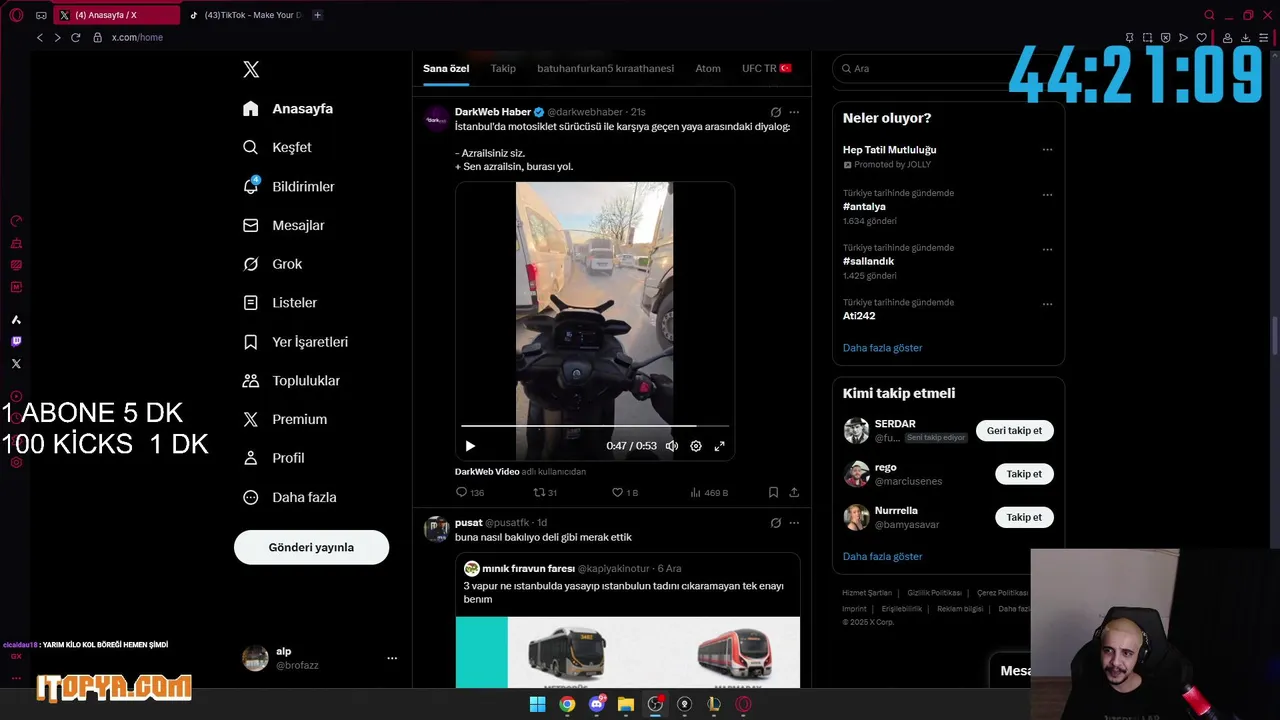Open Opera GX from taskbar

(x=743, y=704)
